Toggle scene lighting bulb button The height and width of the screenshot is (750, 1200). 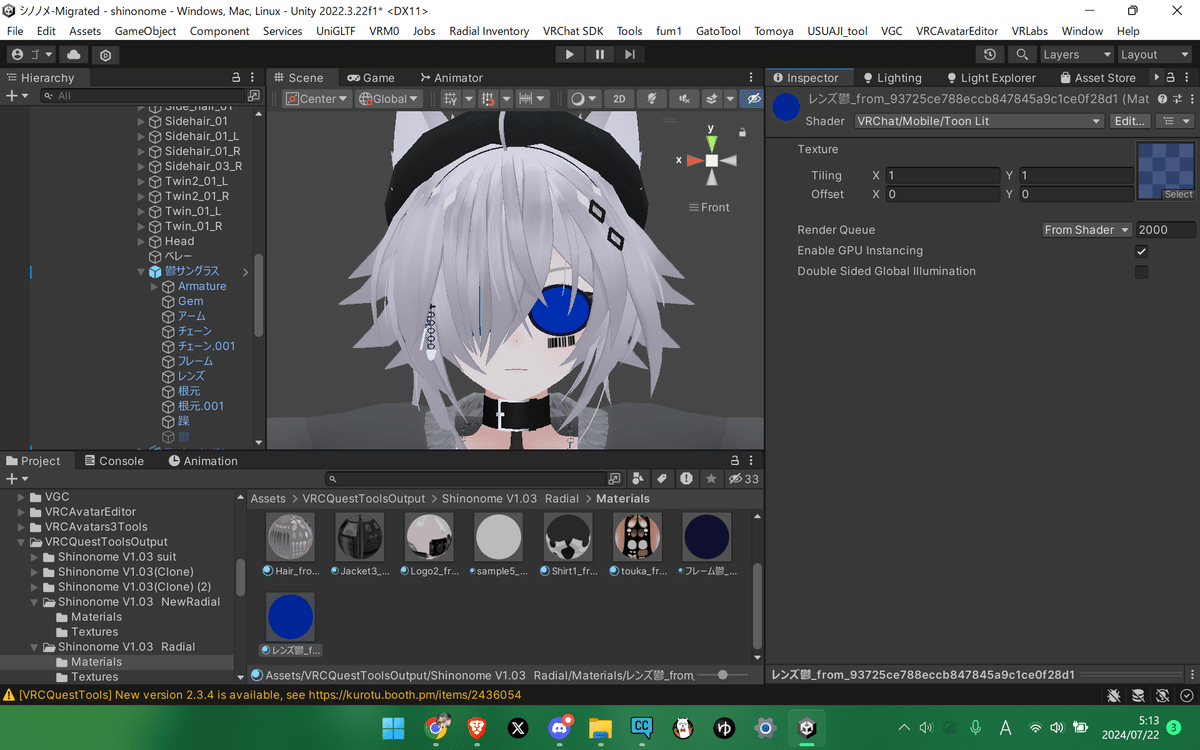click(x=652, y=98)
